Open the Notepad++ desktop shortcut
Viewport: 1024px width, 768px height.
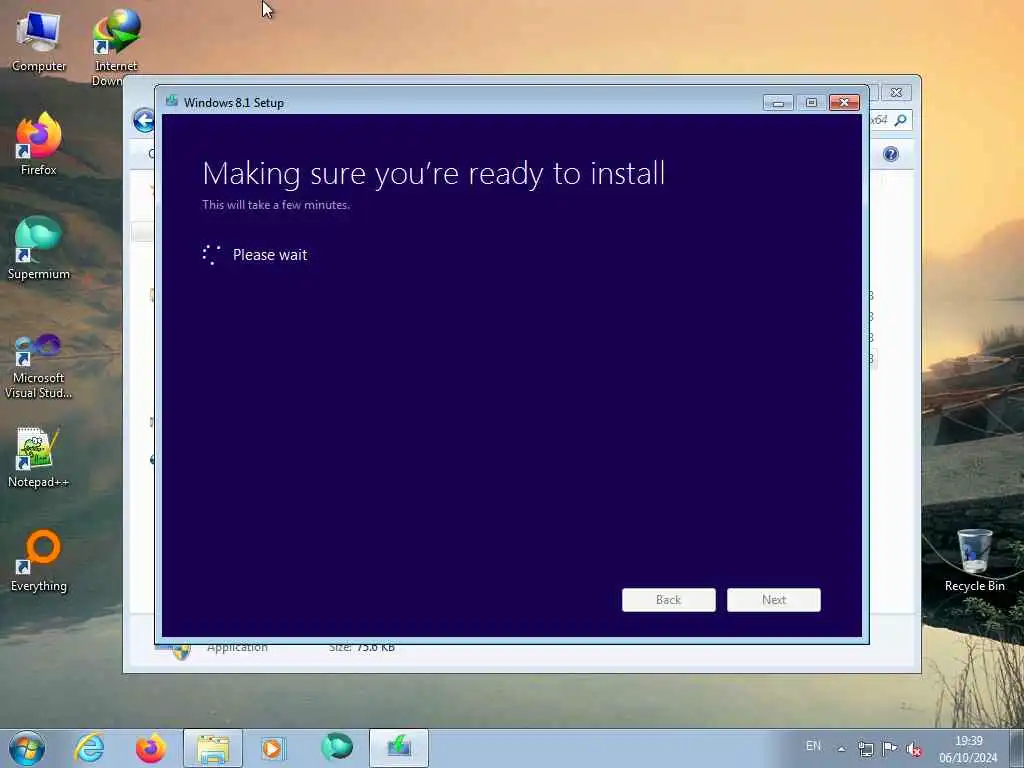[x=39, y=457]
